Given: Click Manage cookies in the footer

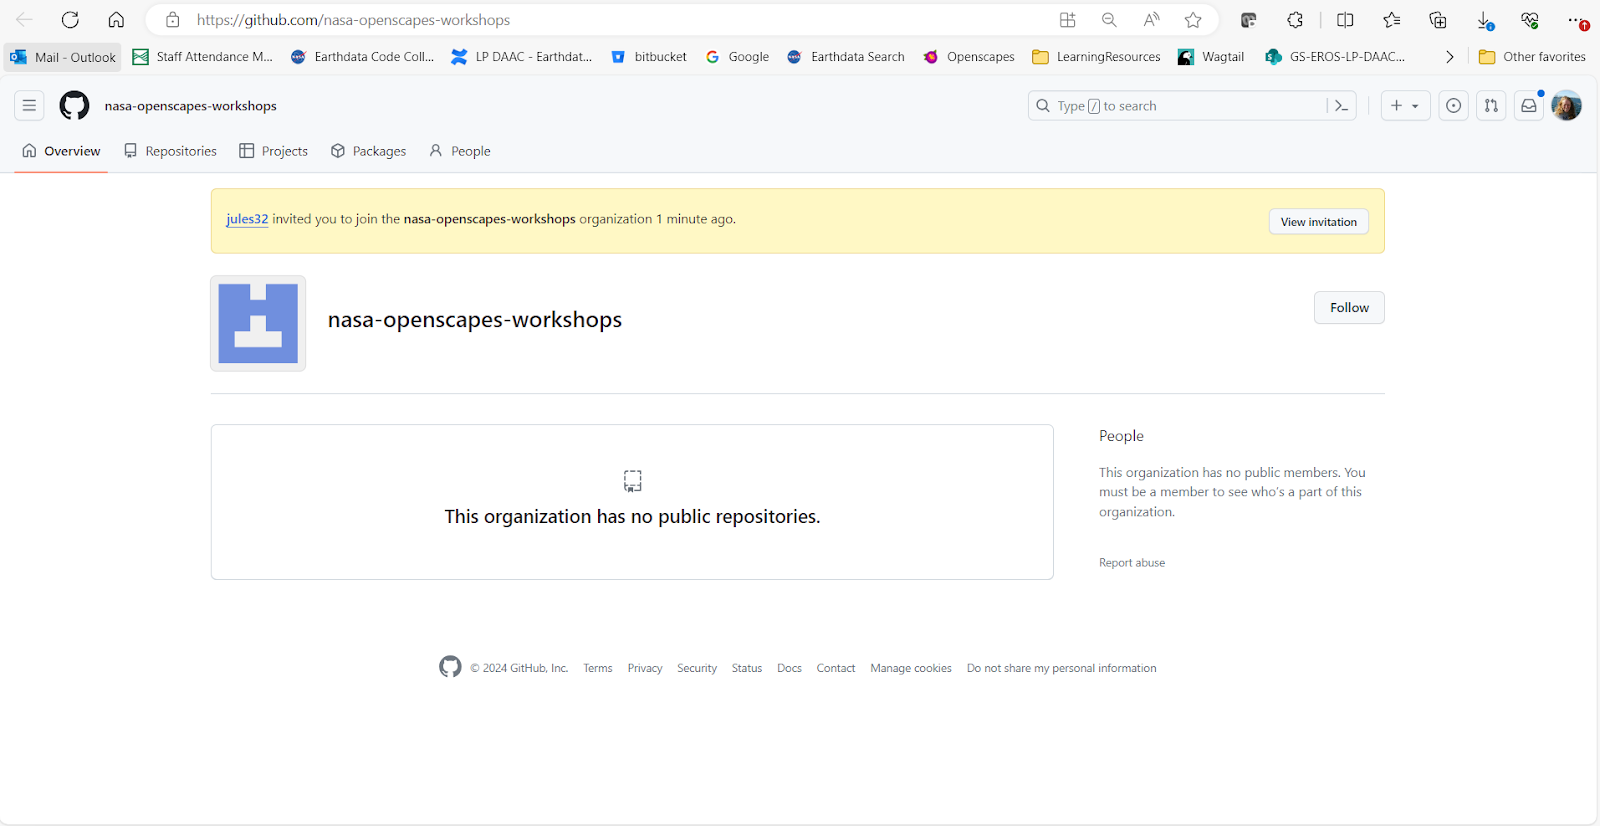Looking at the screenshot, I should pyautogui.click(x=911, y=668).
